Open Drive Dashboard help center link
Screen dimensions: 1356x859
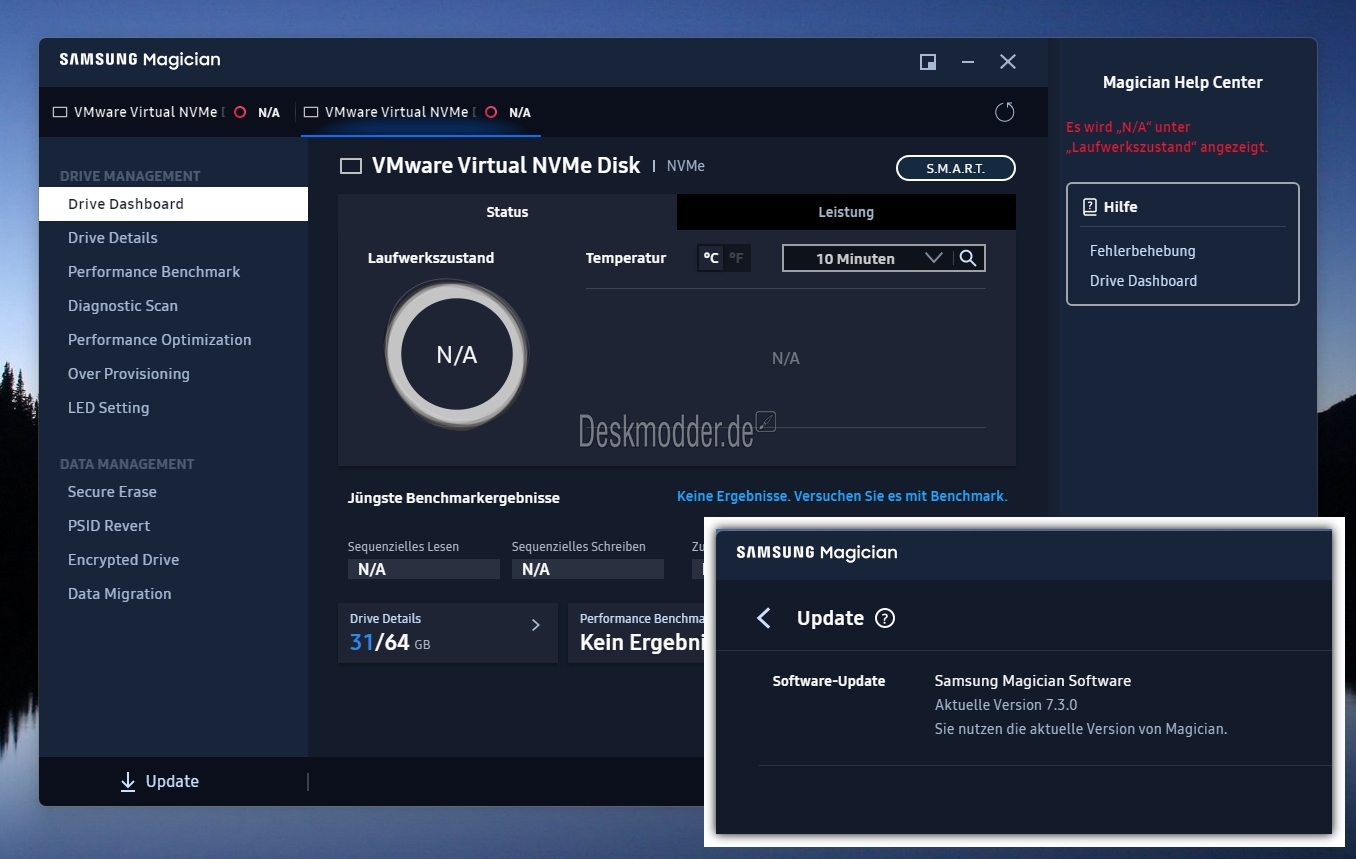tap(1143, 281)
